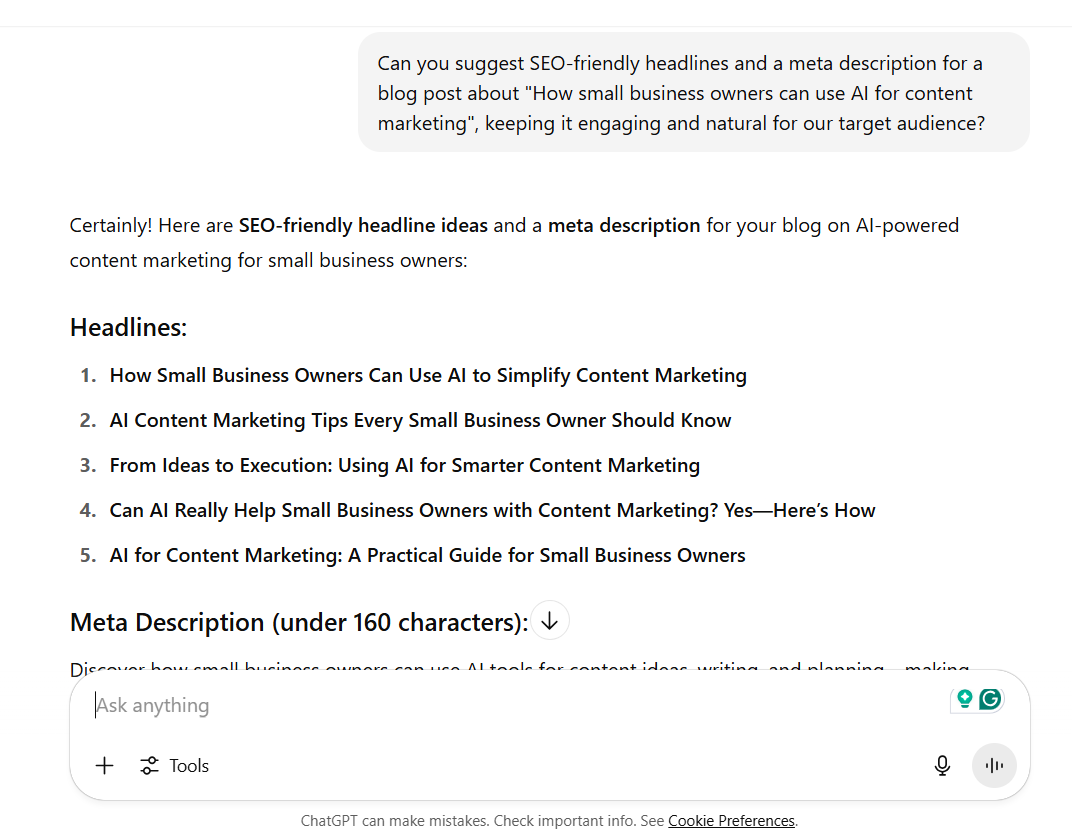
Task: Click the Tools sliders icon
Action: pyautogui.click(x=148, y=765)
